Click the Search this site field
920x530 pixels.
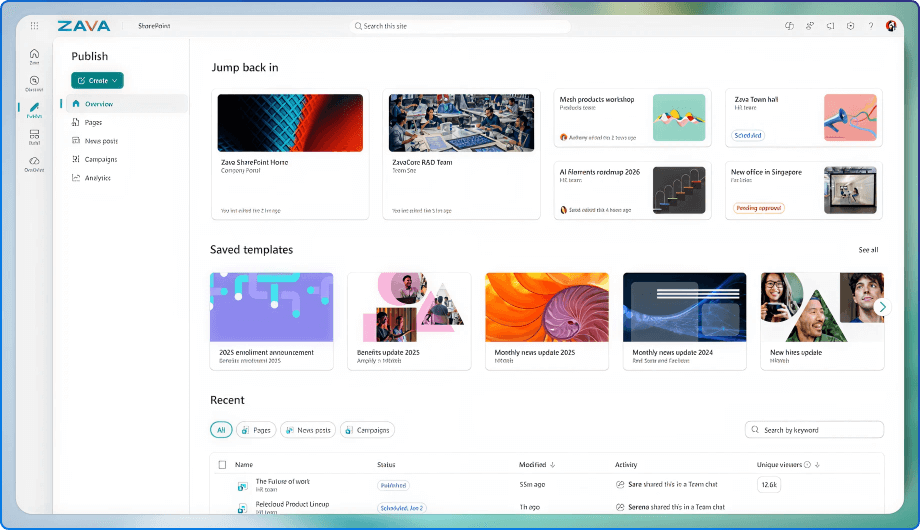(460, 26)
